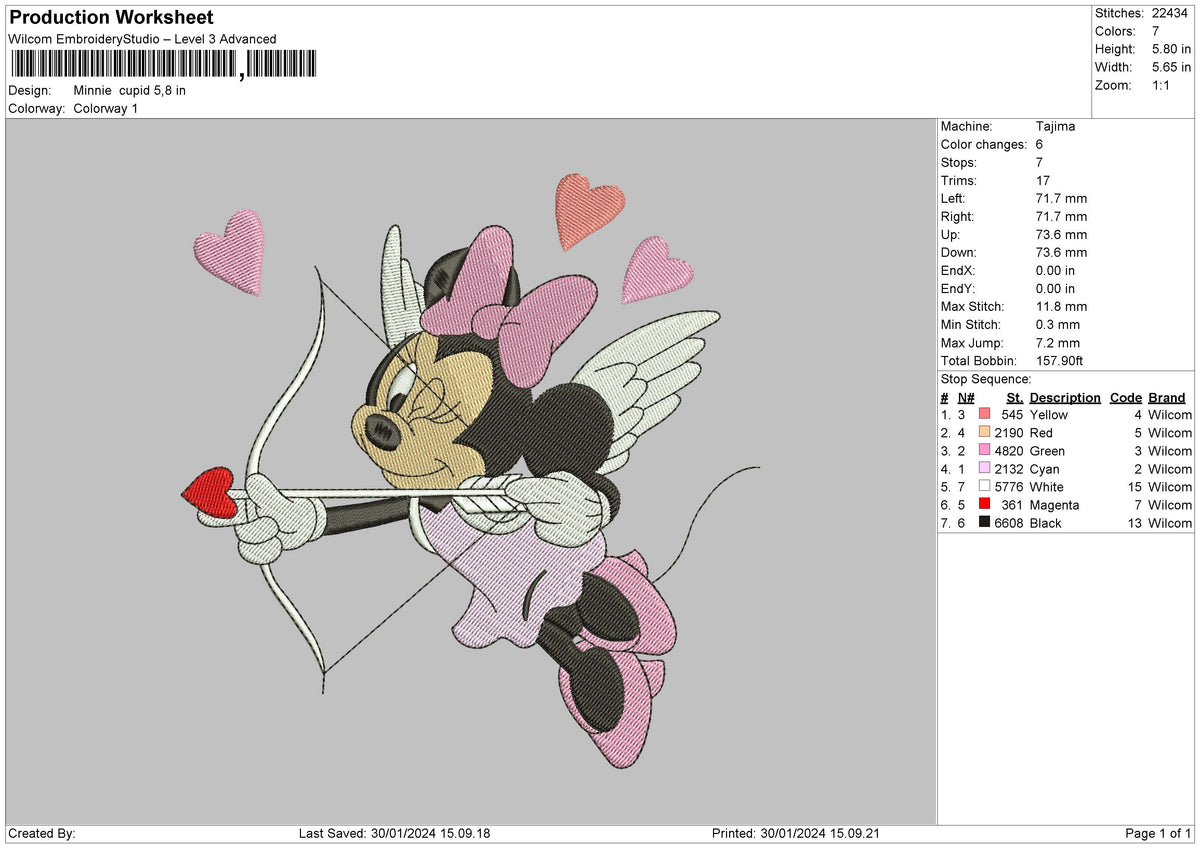Screen dimensions: 1200x848
Task: Click the Trims value 17
Action: [1044, 181]
